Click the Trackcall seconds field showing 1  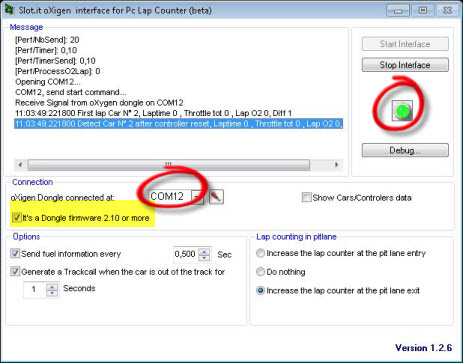pyautogui.click(x=35, y=289)
